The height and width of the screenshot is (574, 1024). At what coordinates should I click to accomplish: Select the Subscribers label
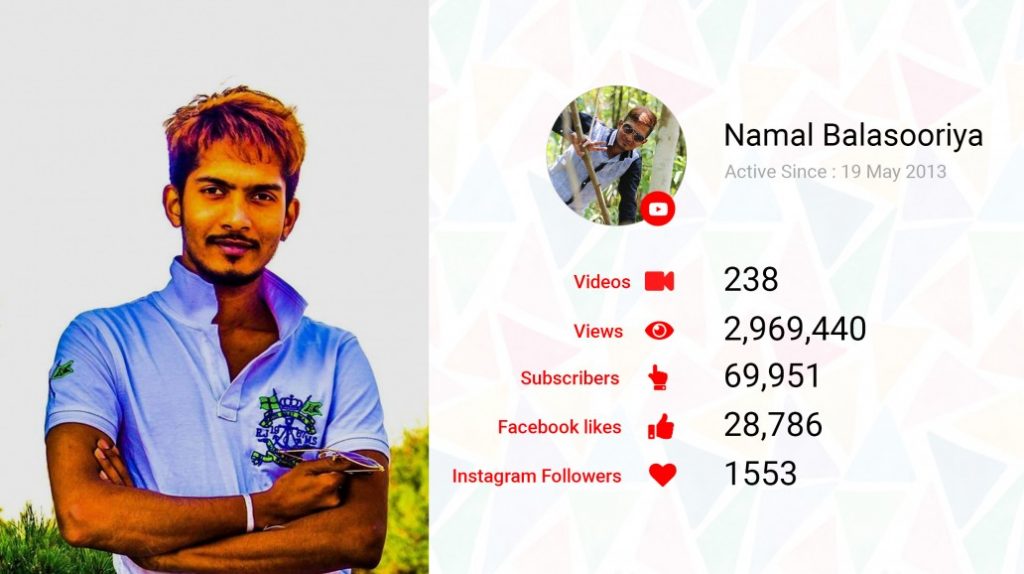coord(569,378)
